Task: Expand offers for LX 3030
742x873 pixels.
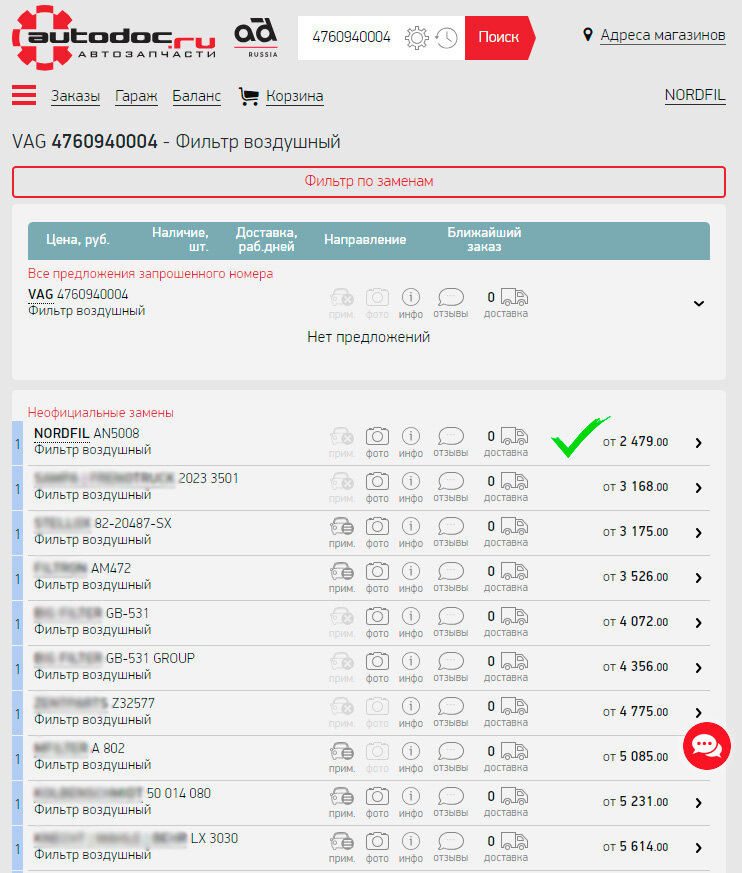Action: pos(699,848)
